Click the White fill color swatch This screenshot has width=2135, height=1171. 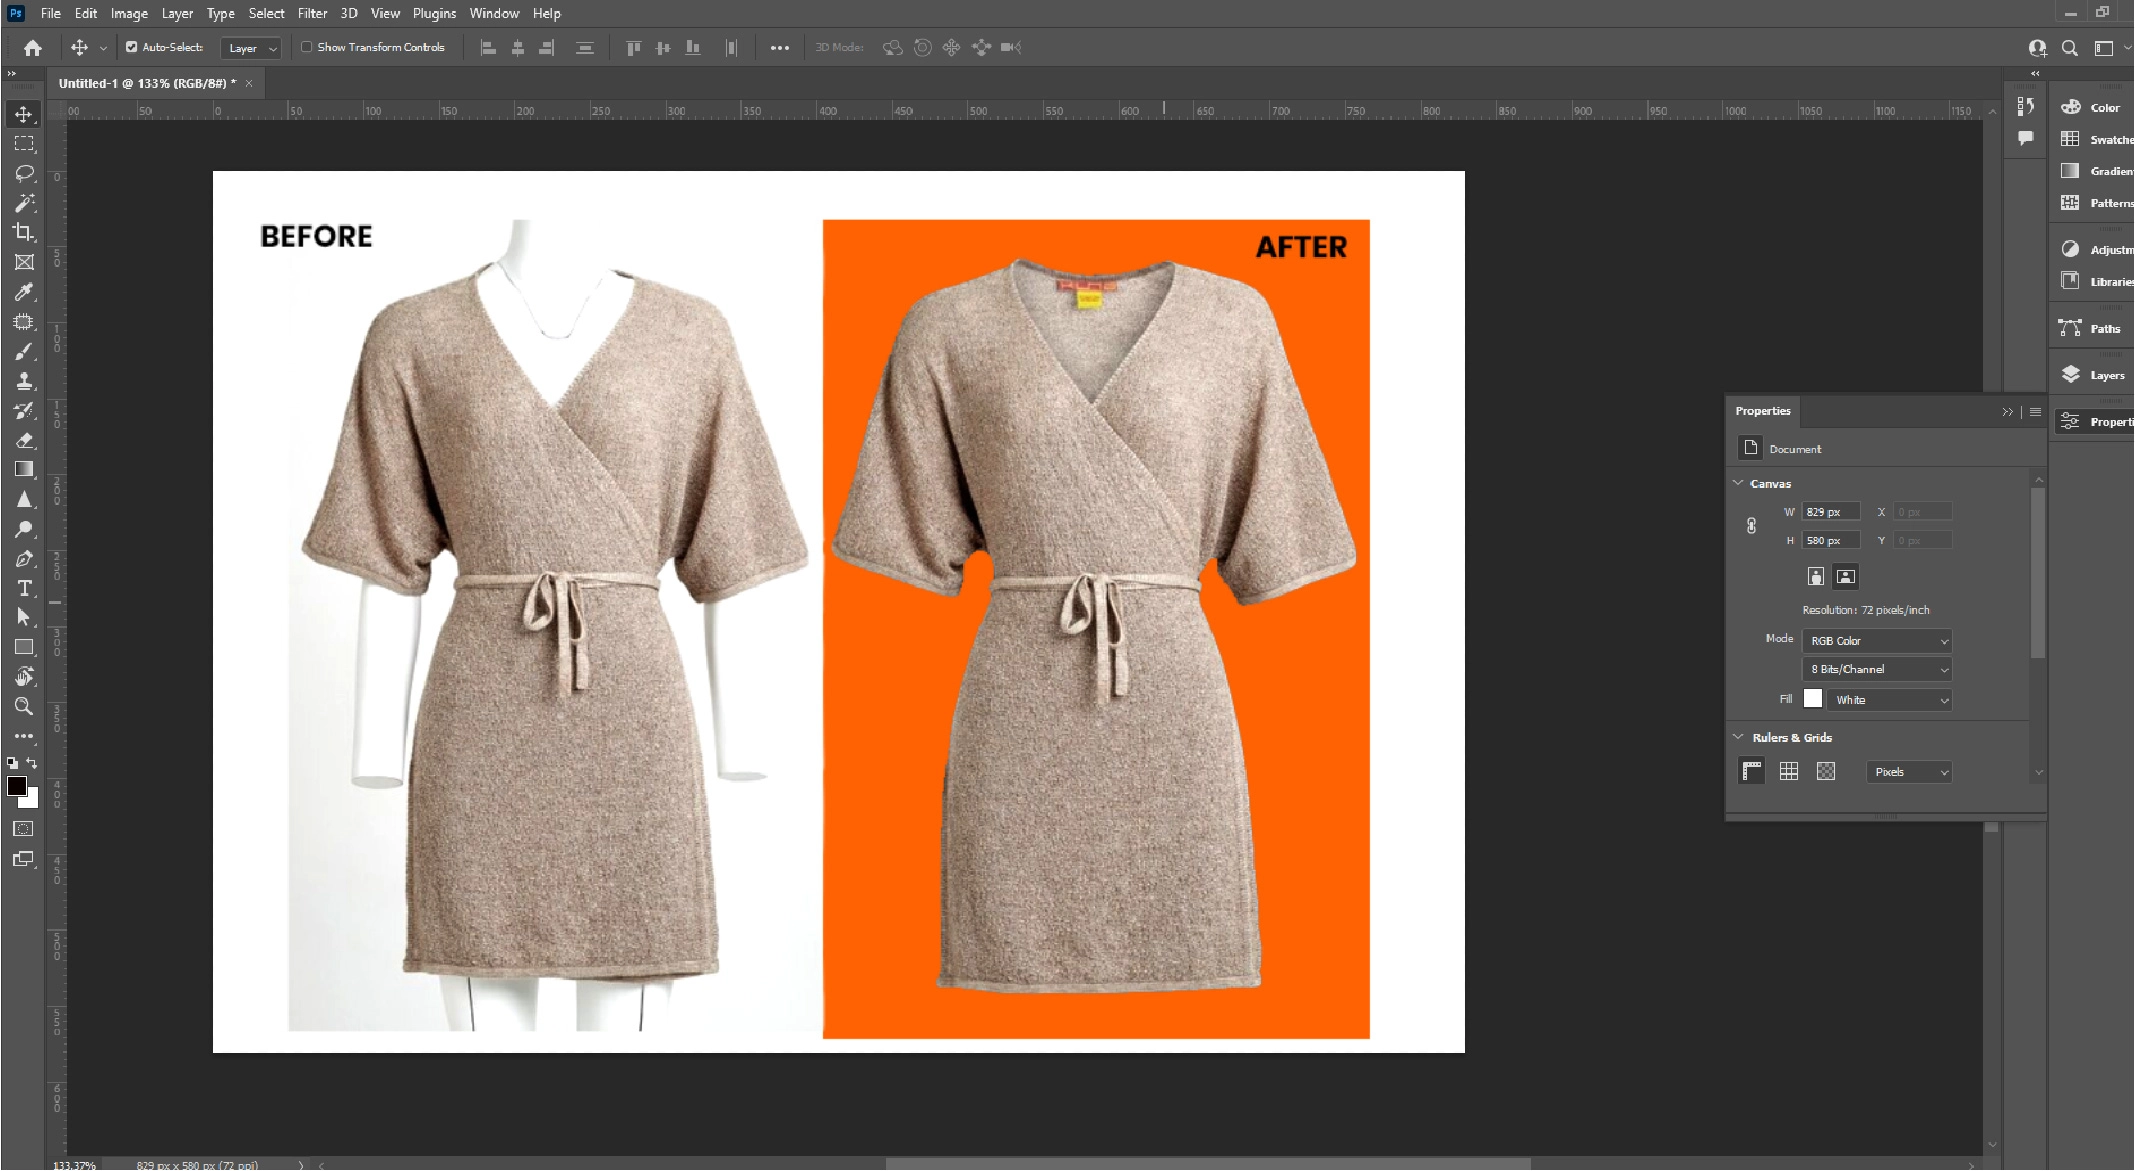(x=1814, y=699)
